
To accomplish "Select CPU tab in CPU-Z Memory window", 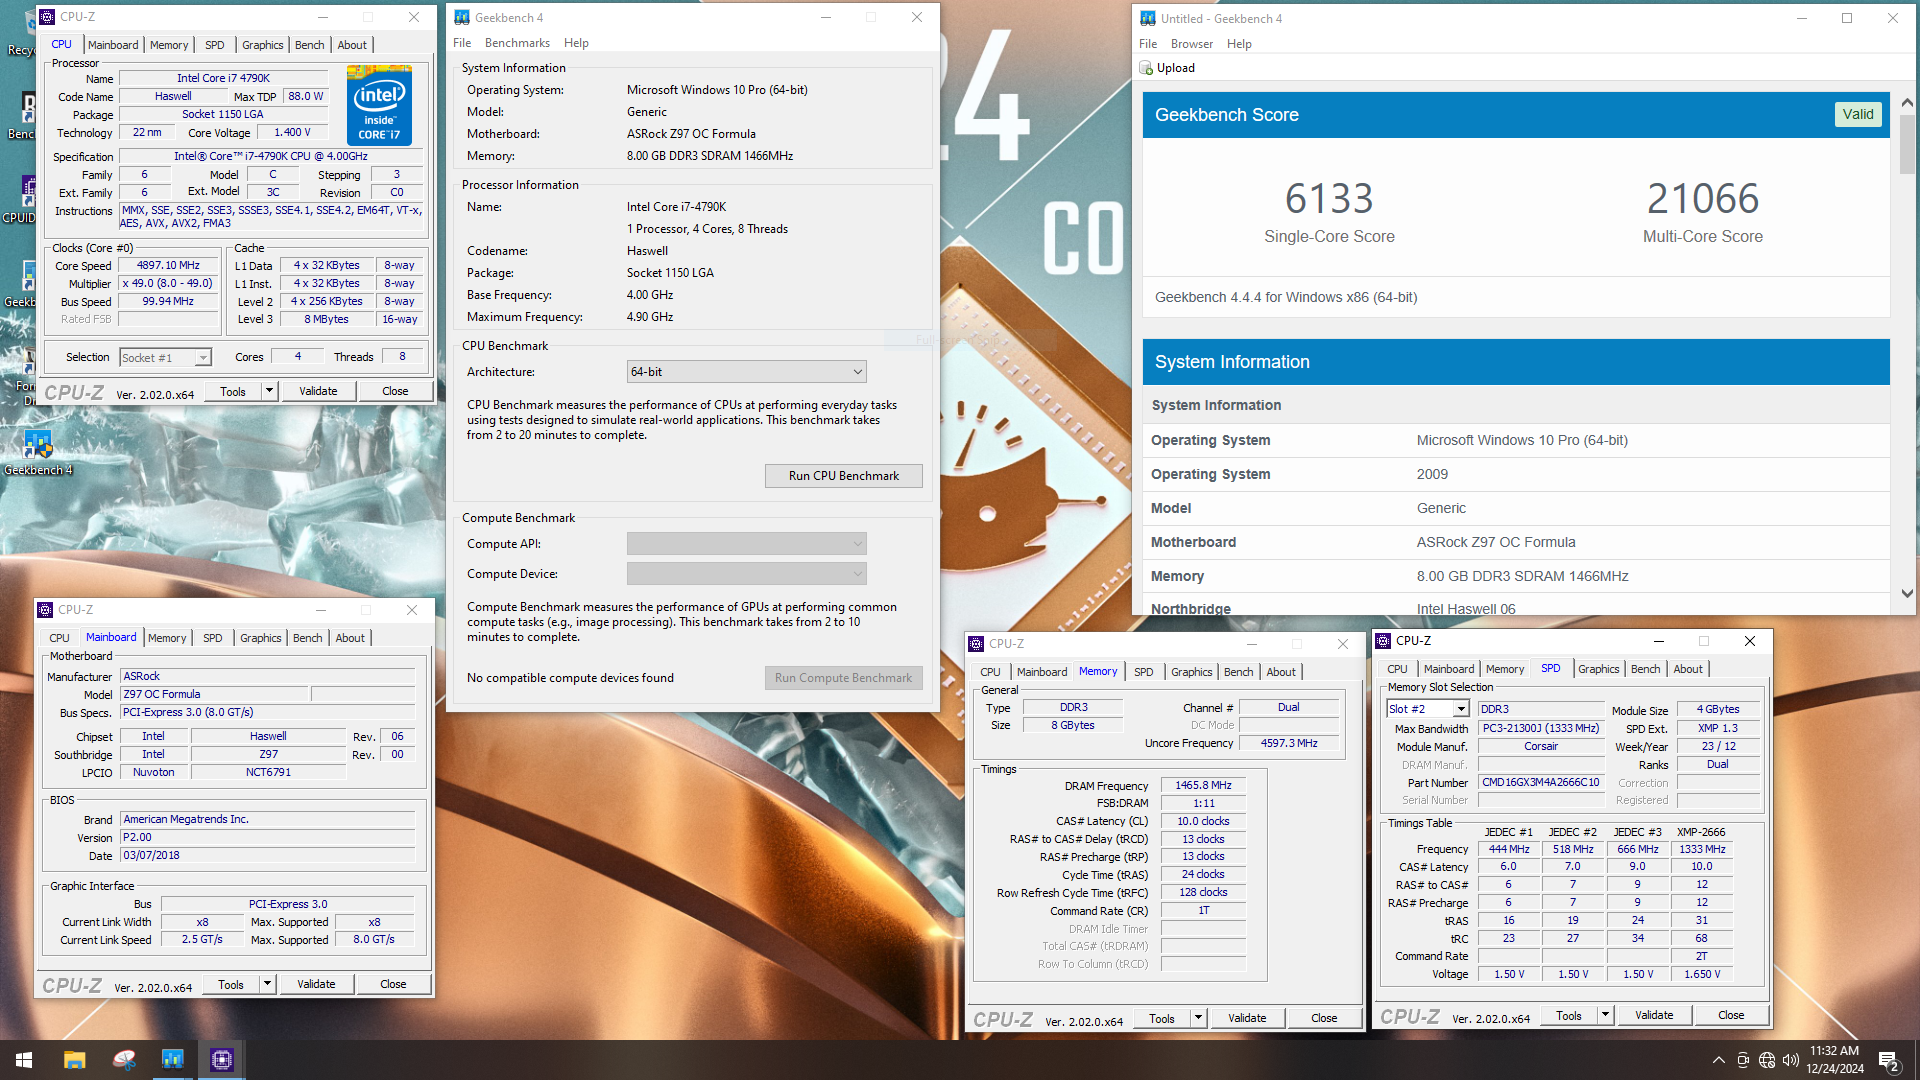I will pyautogui.click(x=990, y=672).
